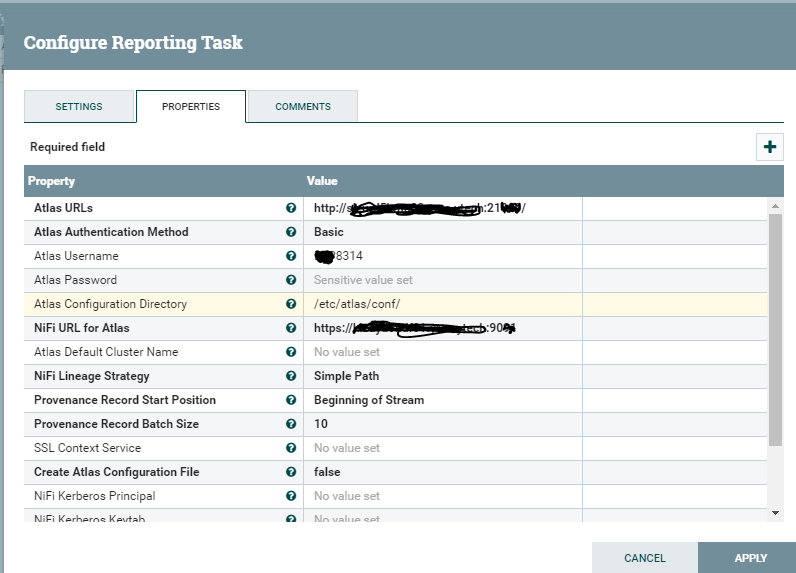This screenshot has height=573, width=796.
Task: Switch to the Settings tab
Action: pos(79,107)
